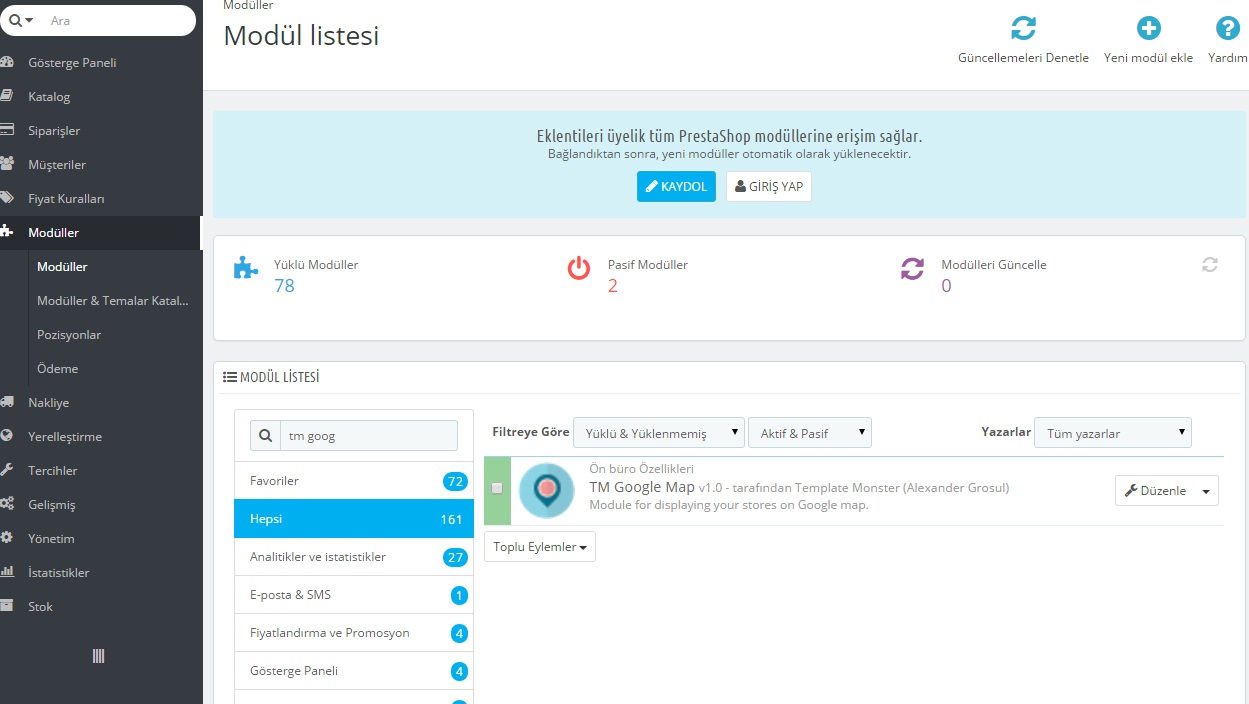The width and height of the screenshot is (1249, 704).
Task: Click the Tercihler wrench icon
Action: (7, 470)
